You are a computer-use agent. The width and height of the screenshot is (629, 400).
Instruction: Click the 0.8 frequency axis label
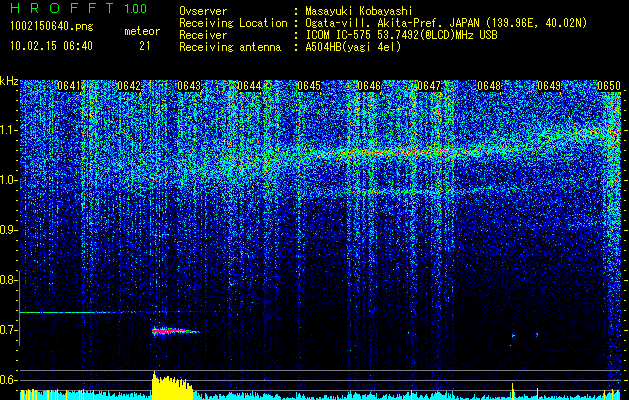tap(9, 280)
